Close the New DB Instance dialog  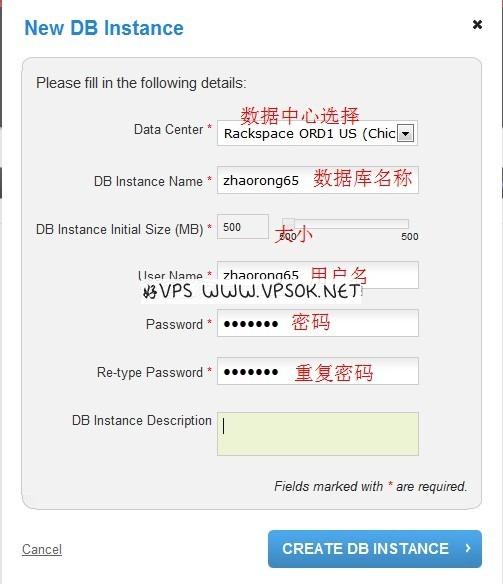(477, 25)
